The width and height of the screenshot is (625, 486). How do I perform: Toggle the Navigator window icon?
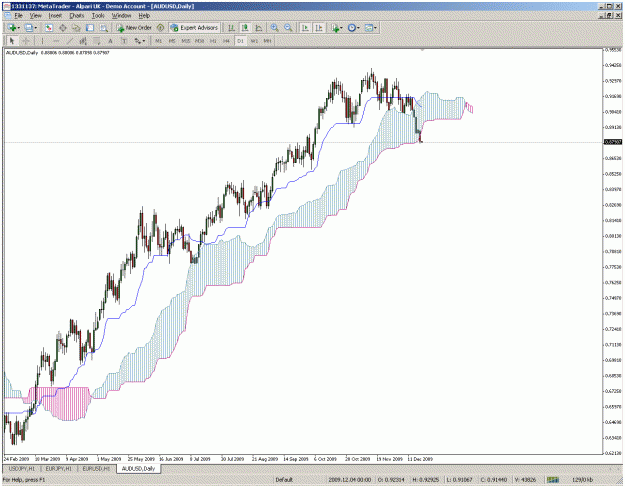[x=76, y=28]
